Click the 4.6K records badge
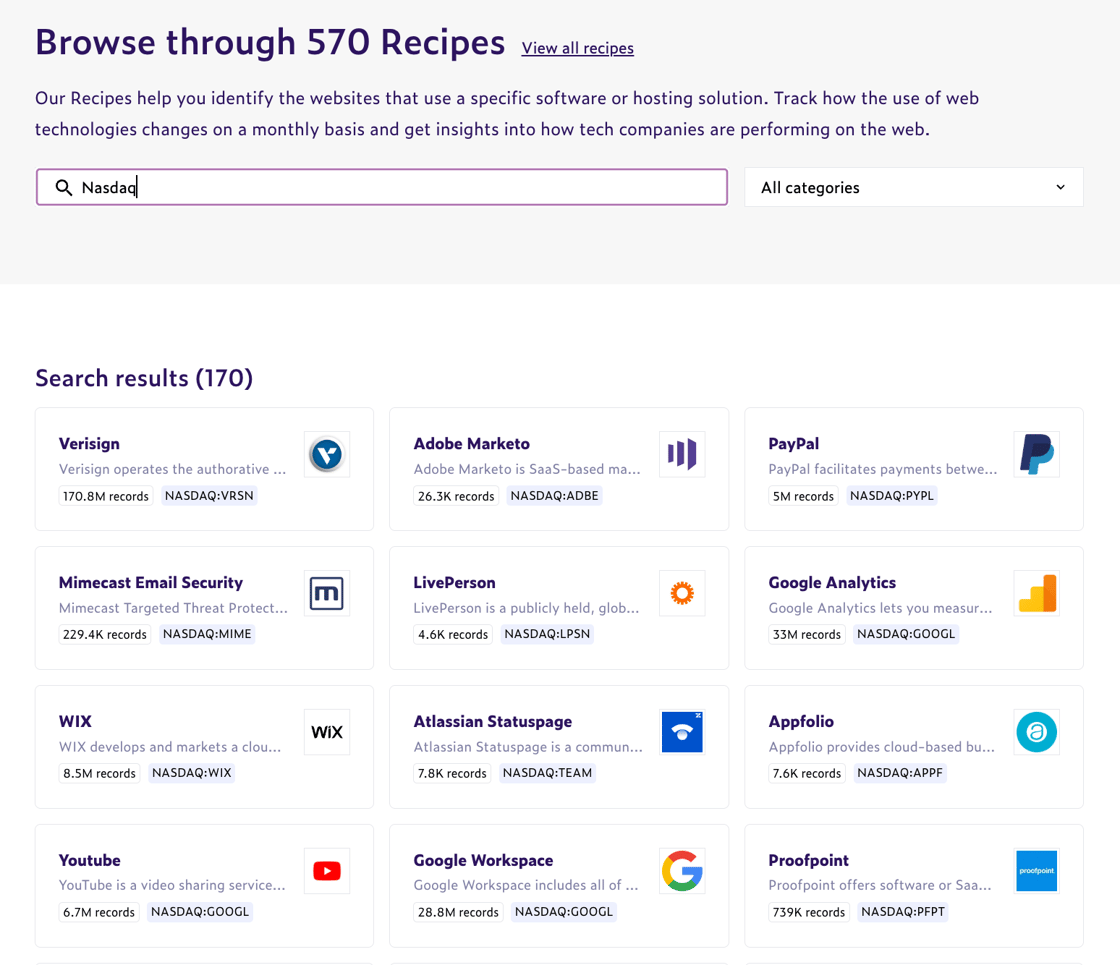Image resolution: width=1120 pixels, height=965 pixels. [453, 635]
